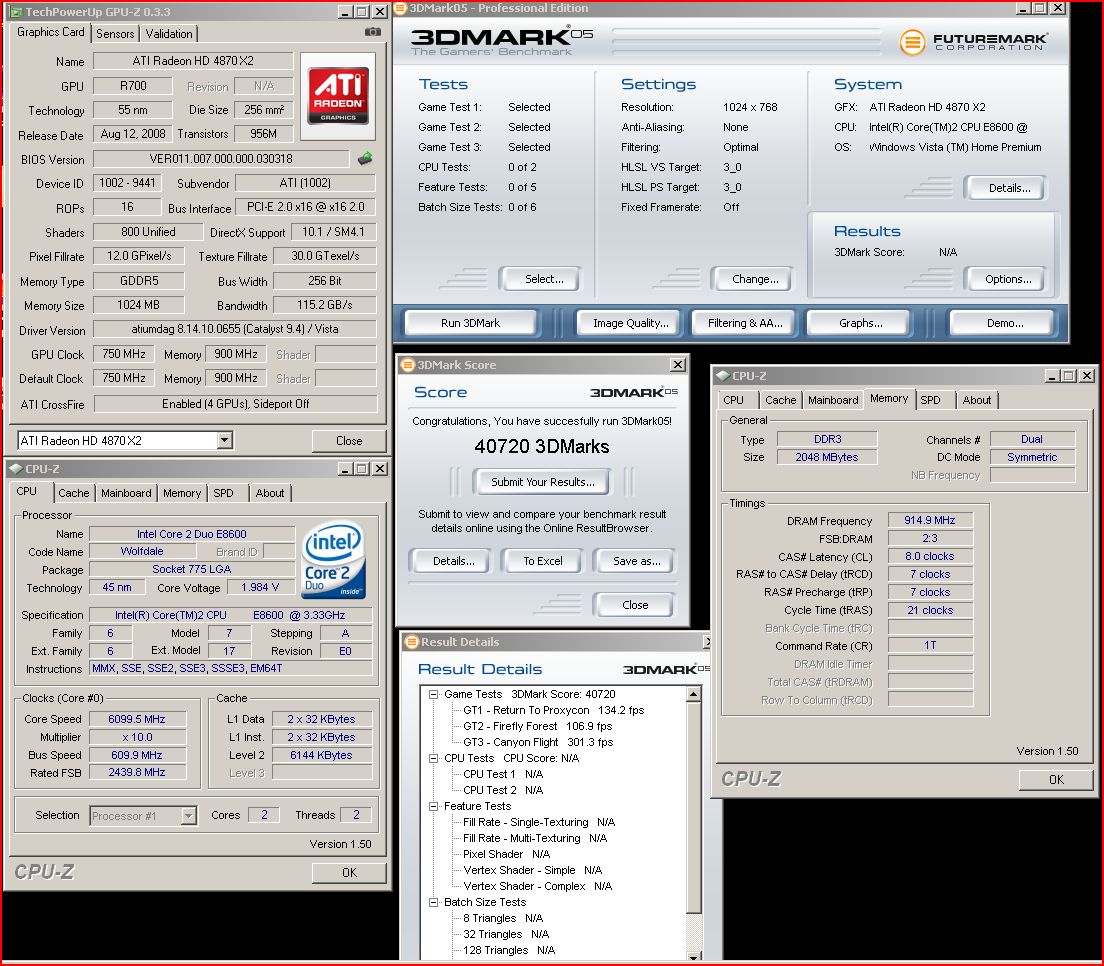Image resolution: width=1104 pixels, height=966 pixels.
Task: Click the 40720 3DMarks score text
Action: pos(542,446)
